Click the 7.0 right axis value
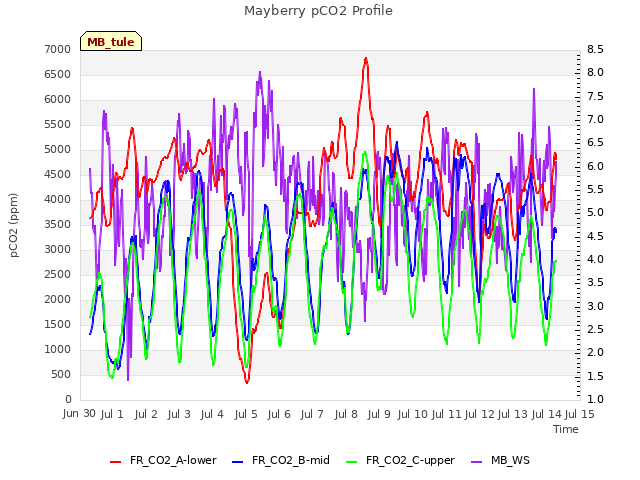 (595, 119)
